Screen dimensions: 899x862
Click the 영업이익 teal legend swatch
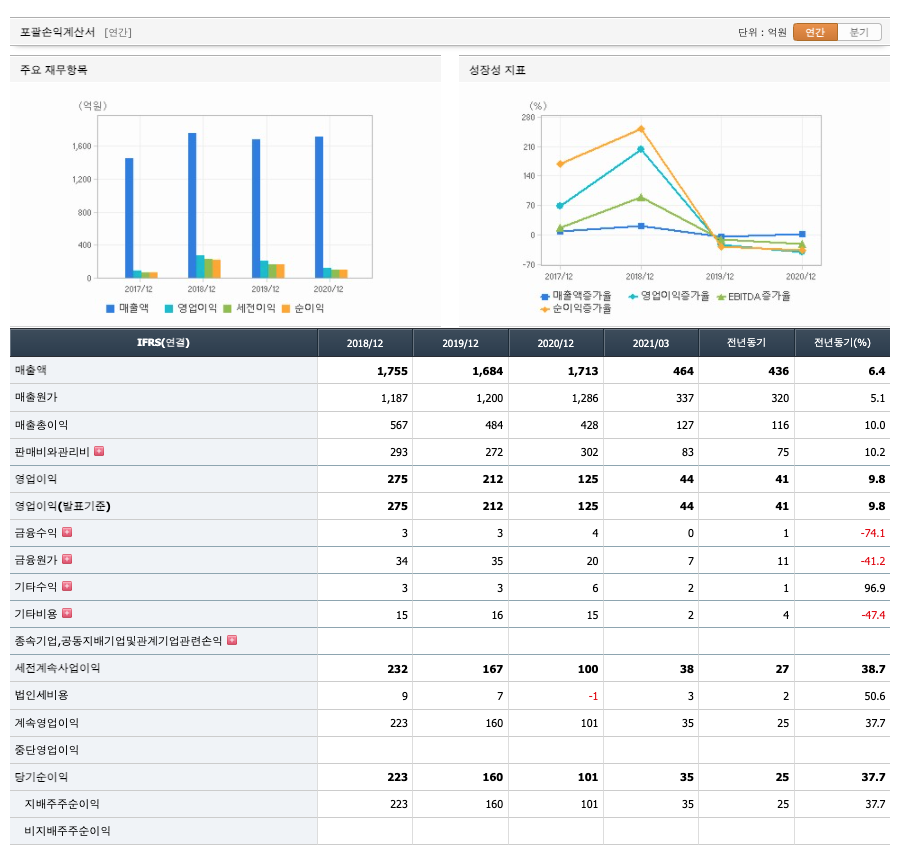pyautogui.click(x=169, y=309)
